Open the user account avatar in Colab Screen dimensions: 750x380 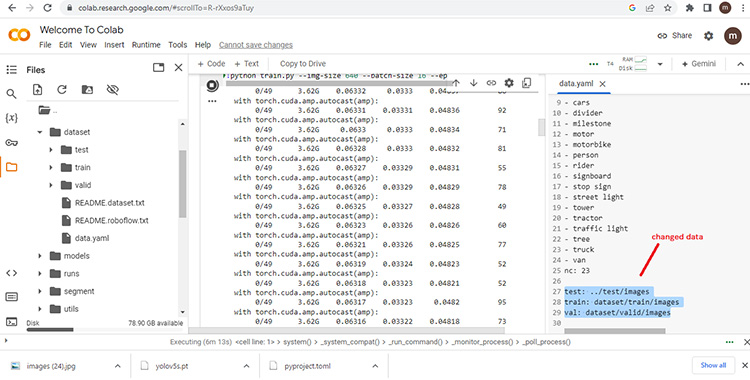coord(732,36)
